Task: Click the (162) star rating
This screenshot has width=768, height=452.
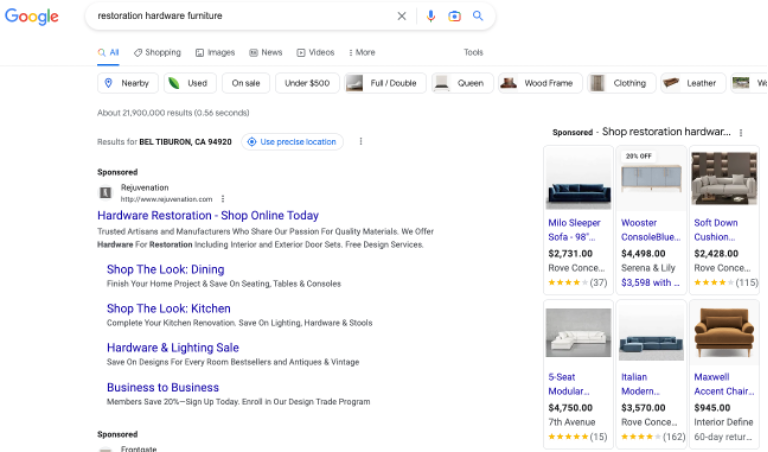Action: (653, 437)
